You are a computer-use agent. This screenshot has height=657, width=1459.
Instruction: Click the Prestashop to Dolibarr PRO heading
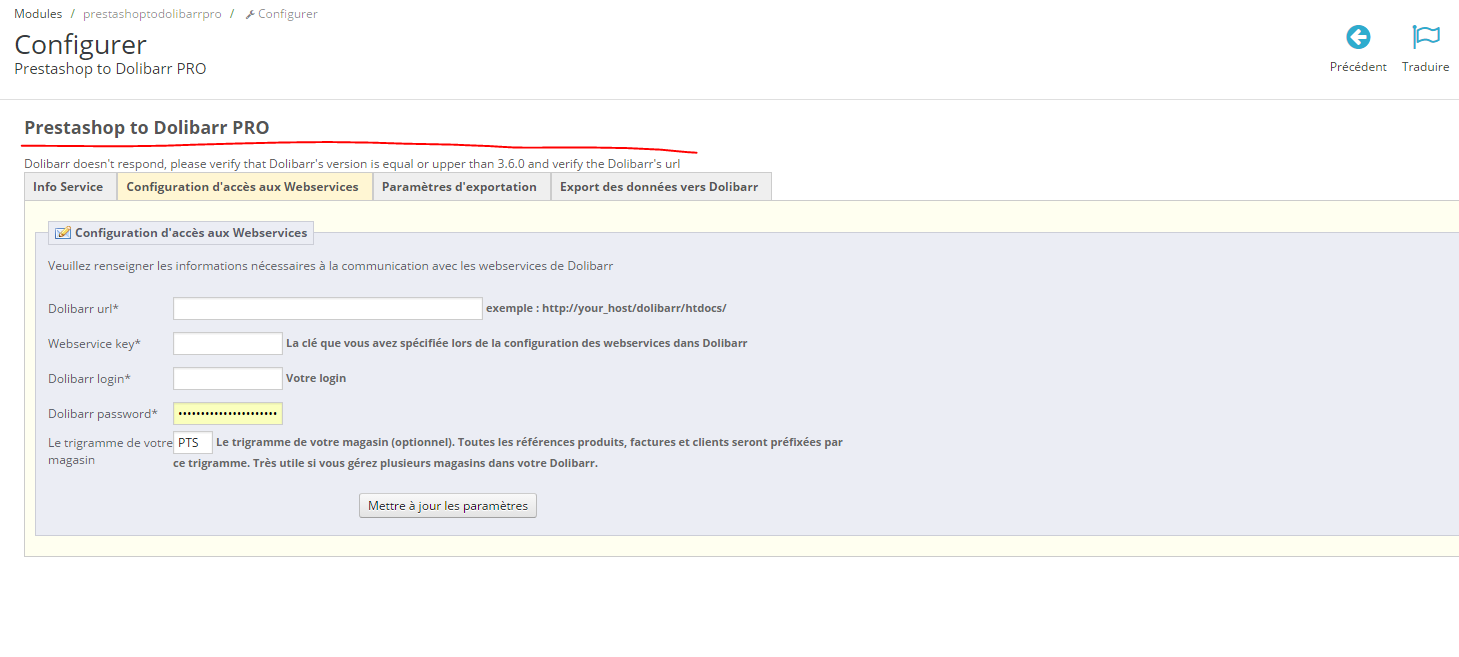pyautogui.click(x=147, y=128)
